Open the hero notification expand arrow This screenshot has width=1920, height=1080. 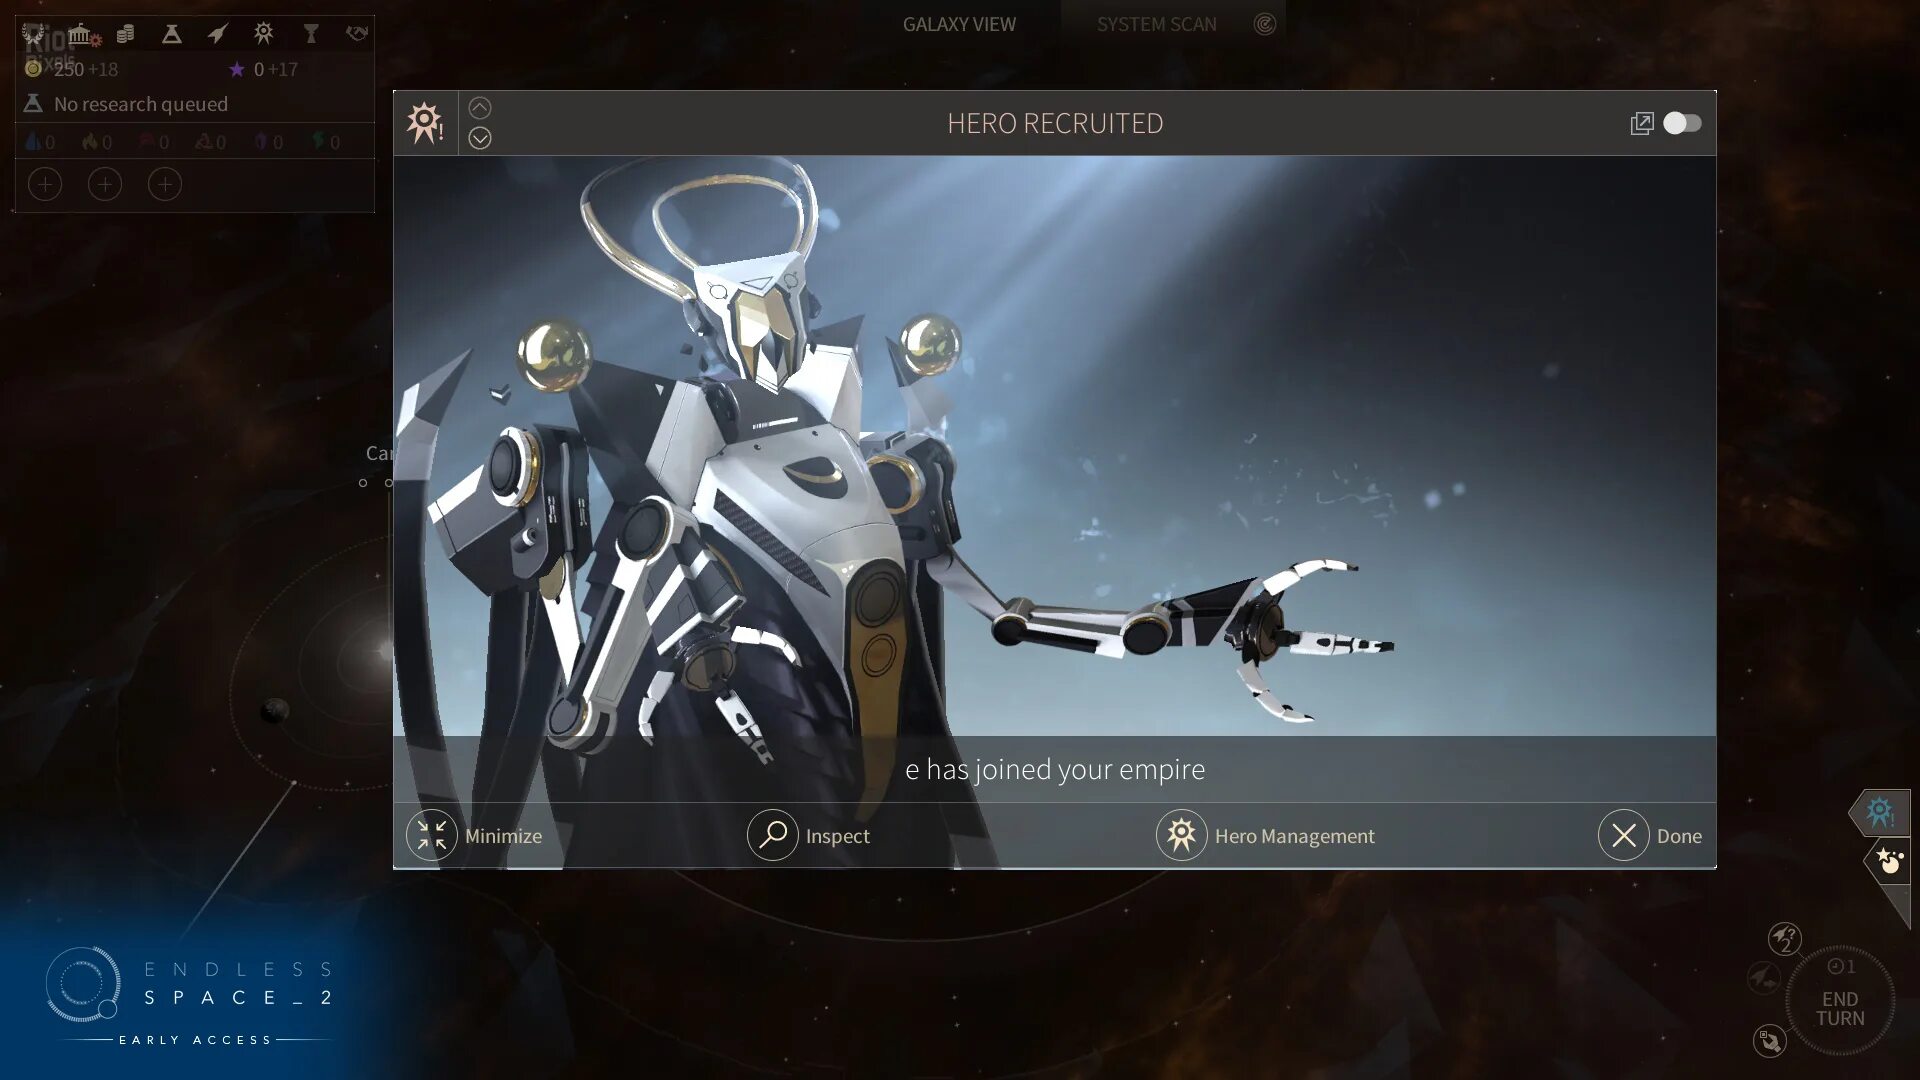point(480,138)
